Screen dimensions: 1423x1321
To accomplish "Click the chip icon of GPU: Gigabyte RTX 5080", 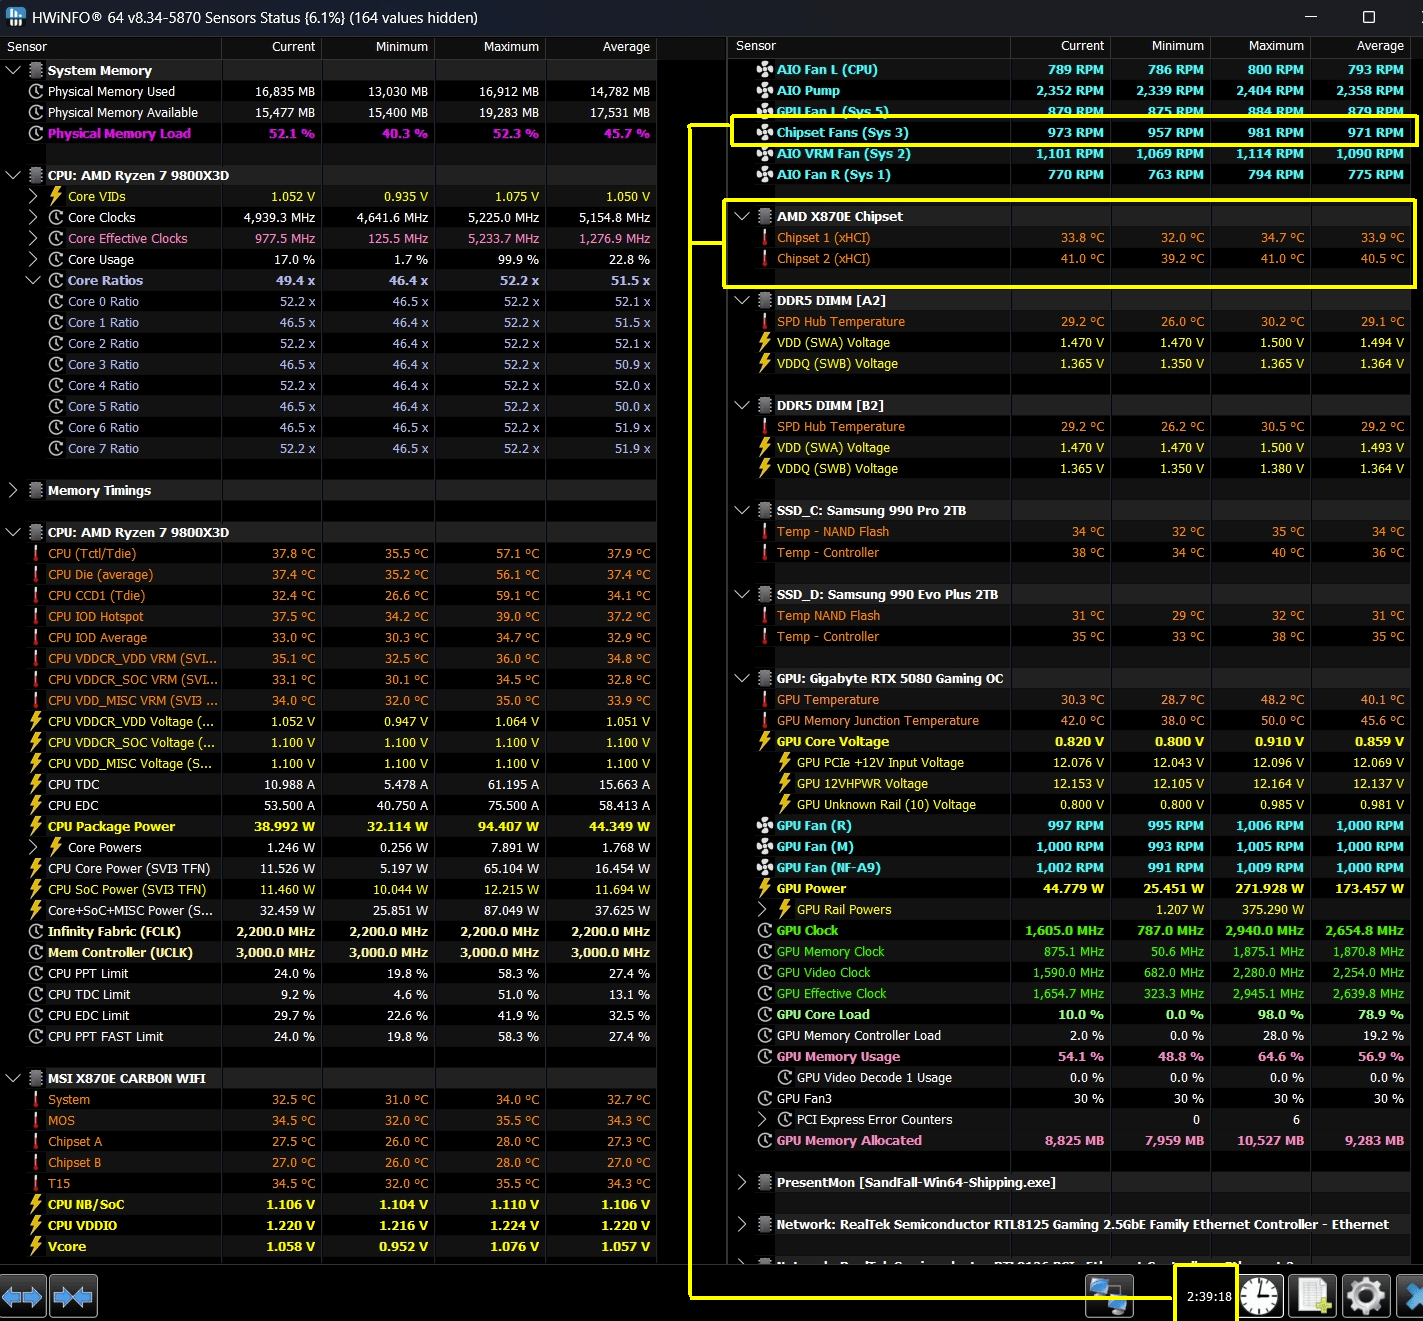I will pos(764,678).
